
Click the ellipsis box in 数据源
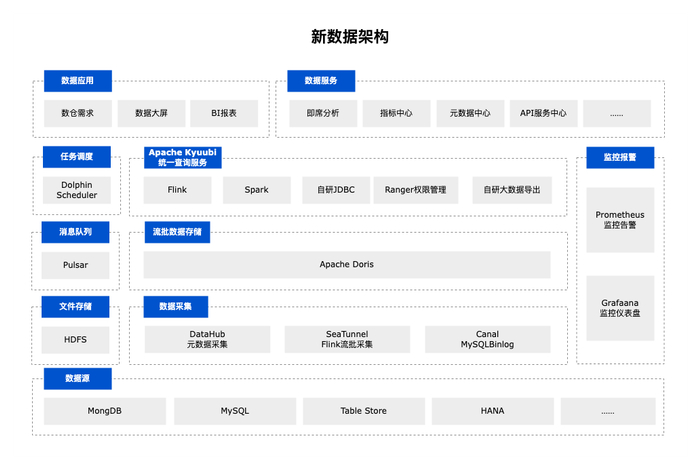pyautogui.click(x=608, y=411)
